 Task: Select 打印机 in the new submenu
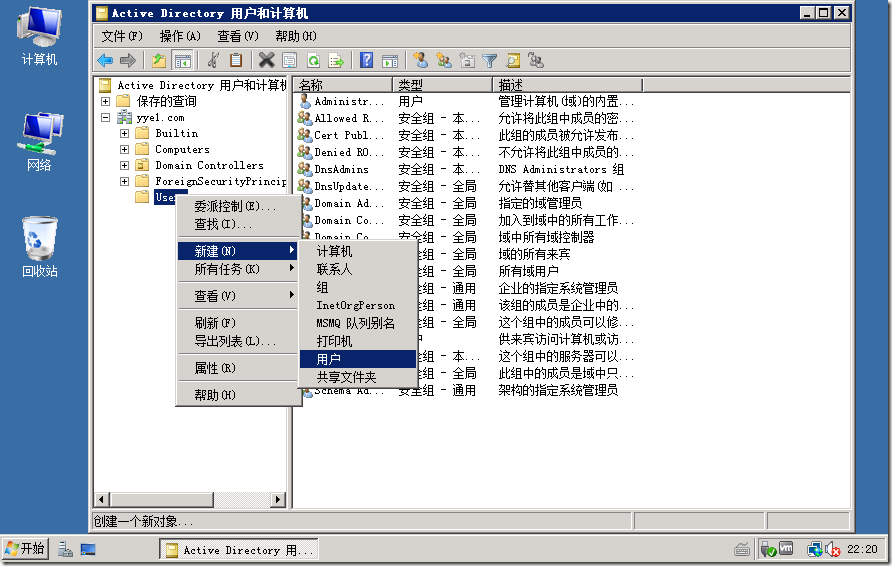click(x=358, y=341)
